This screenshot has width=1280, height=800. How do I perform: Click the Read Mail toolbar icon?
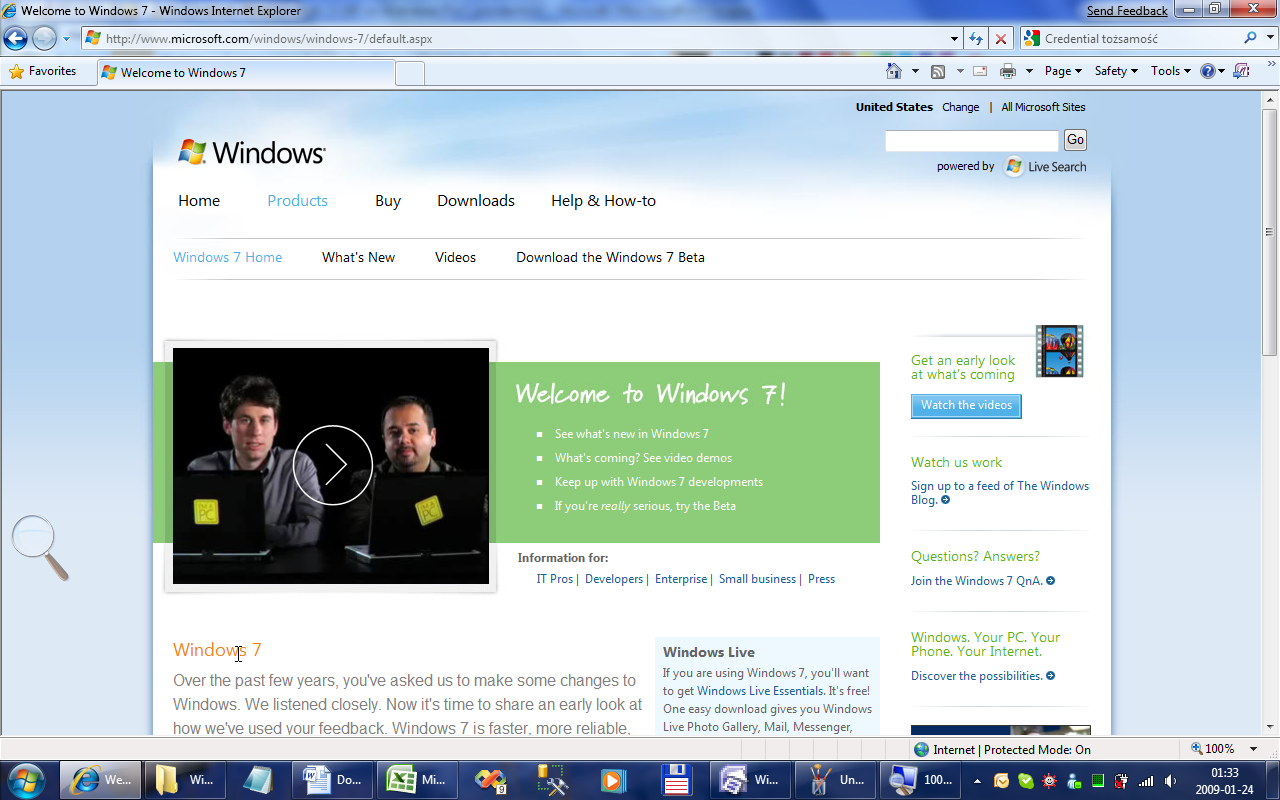[x=980, y=71]
